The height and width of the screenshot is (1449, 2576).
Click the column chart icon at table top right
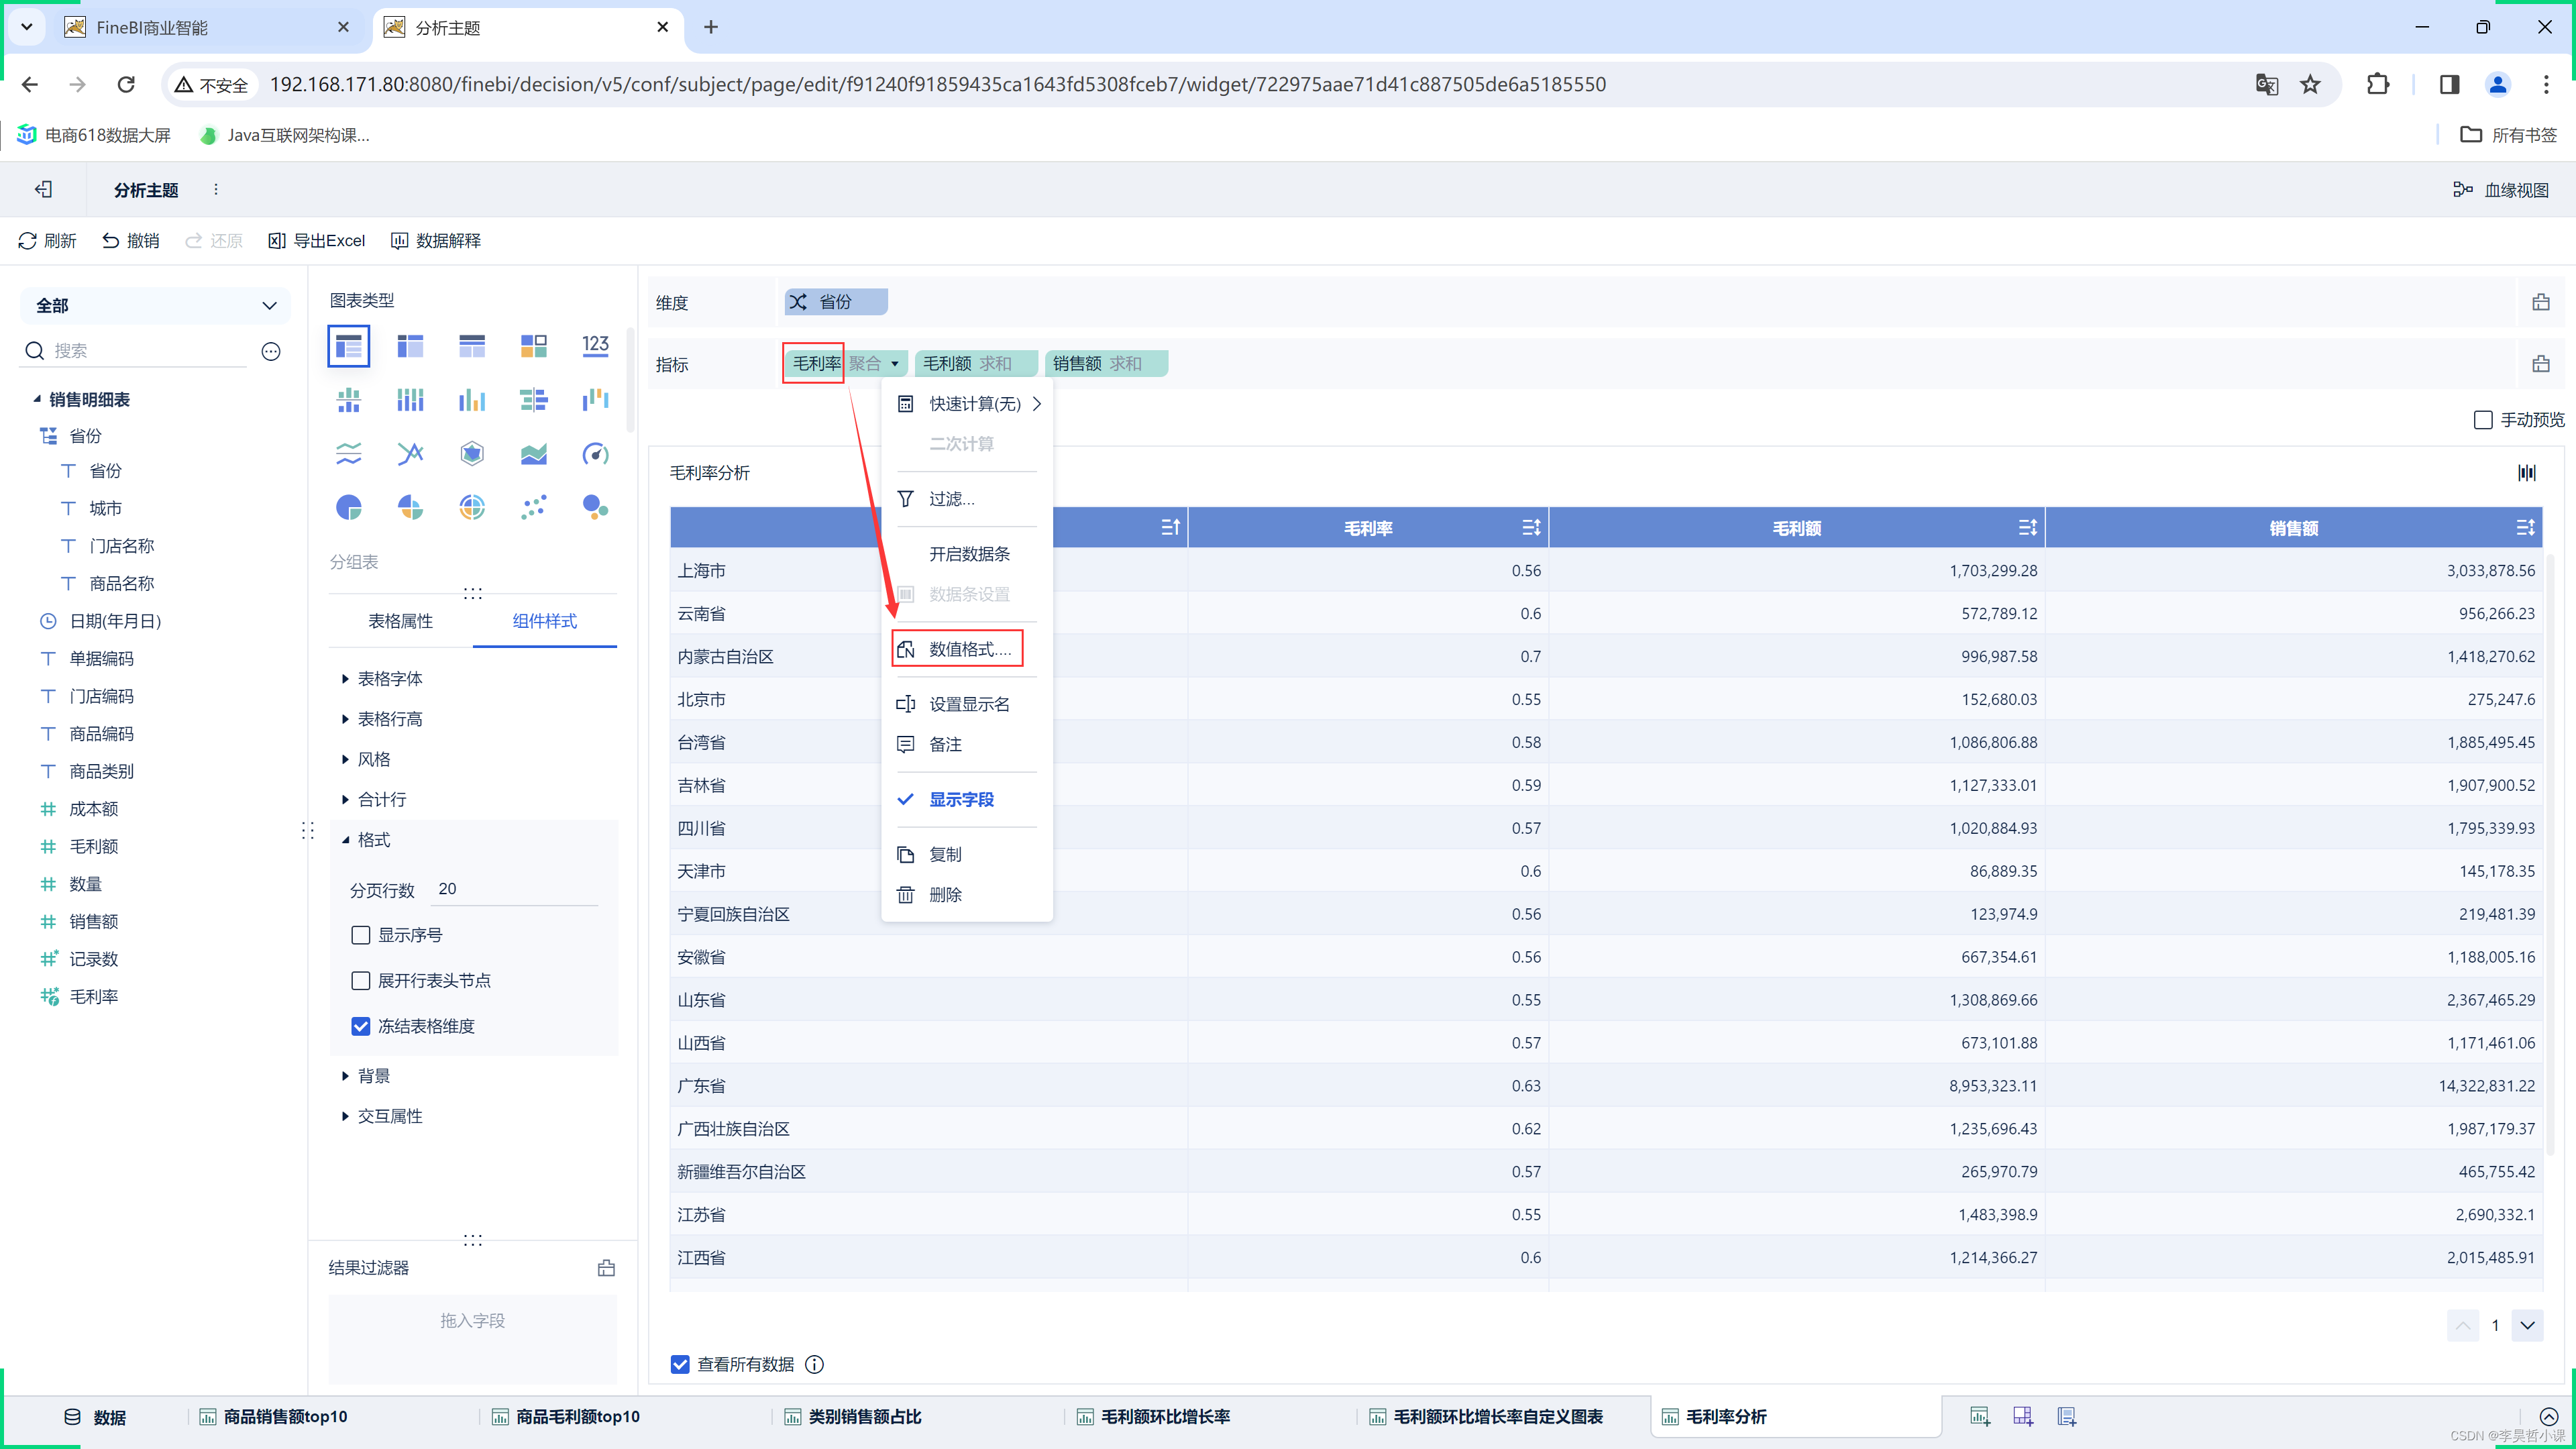[x=2527, y=472]
